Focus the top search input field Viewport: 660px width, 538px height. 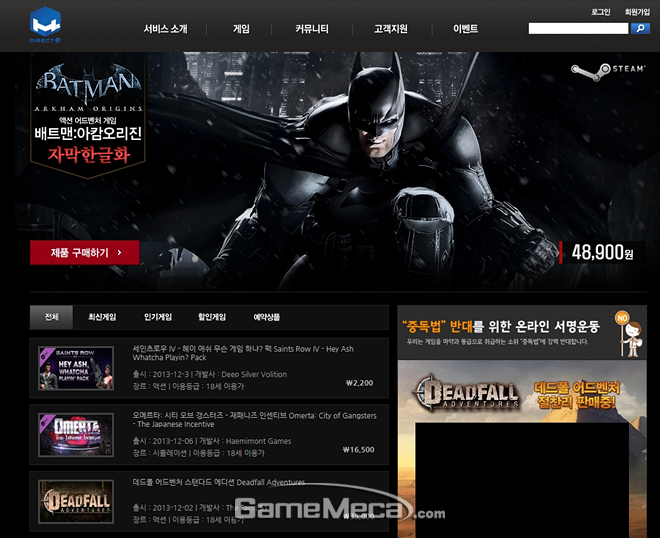[x=578, y=28]
